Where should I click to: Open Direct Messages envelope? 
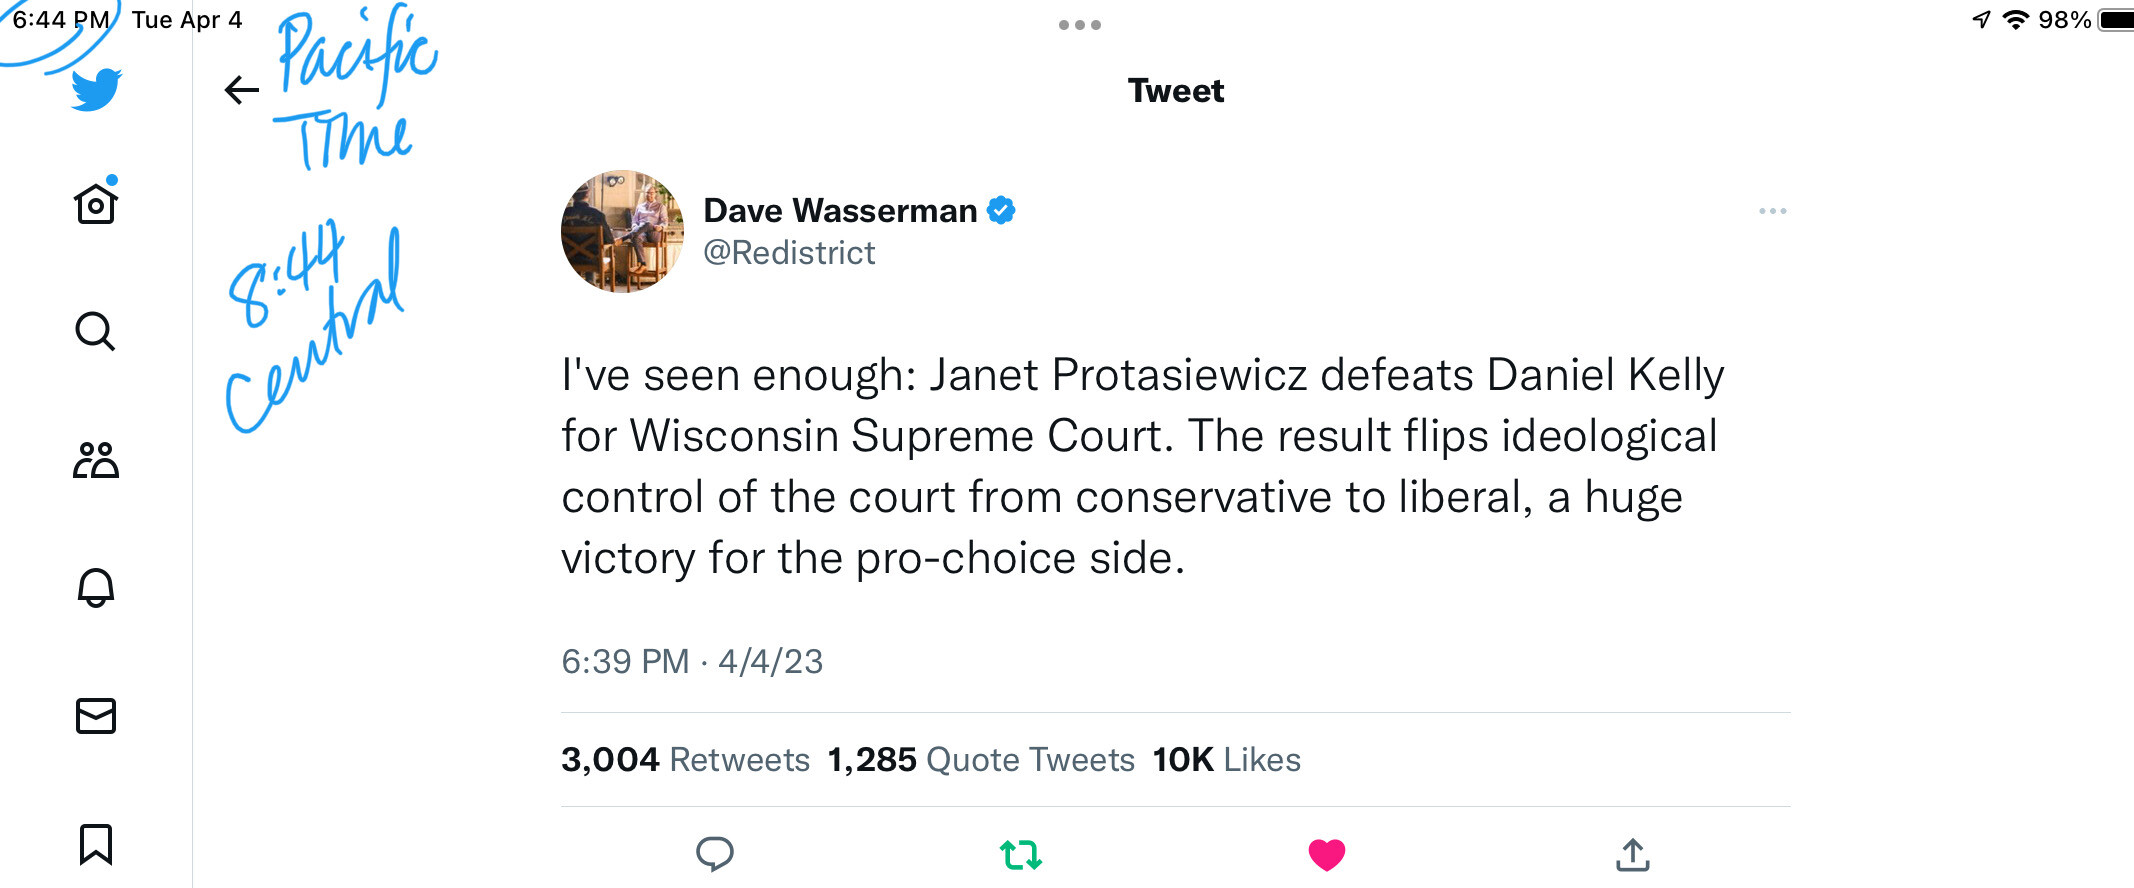point(96,716)
